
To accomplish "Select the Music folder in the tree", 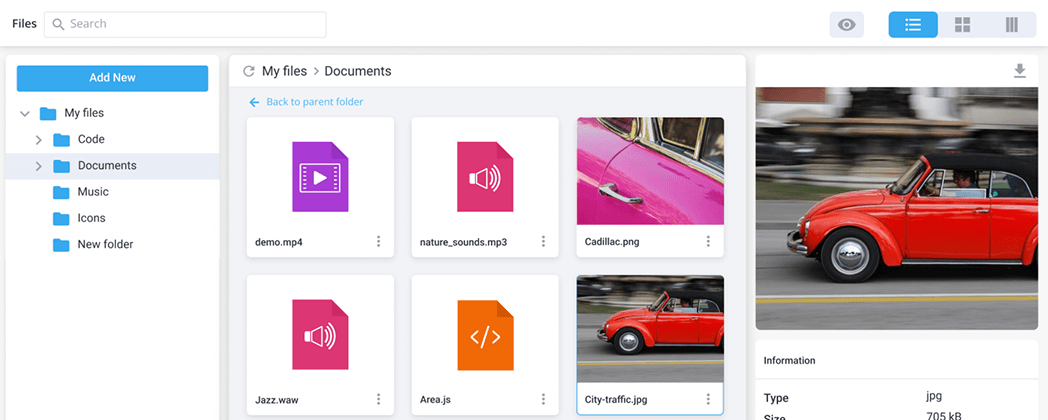I will 112,192.
